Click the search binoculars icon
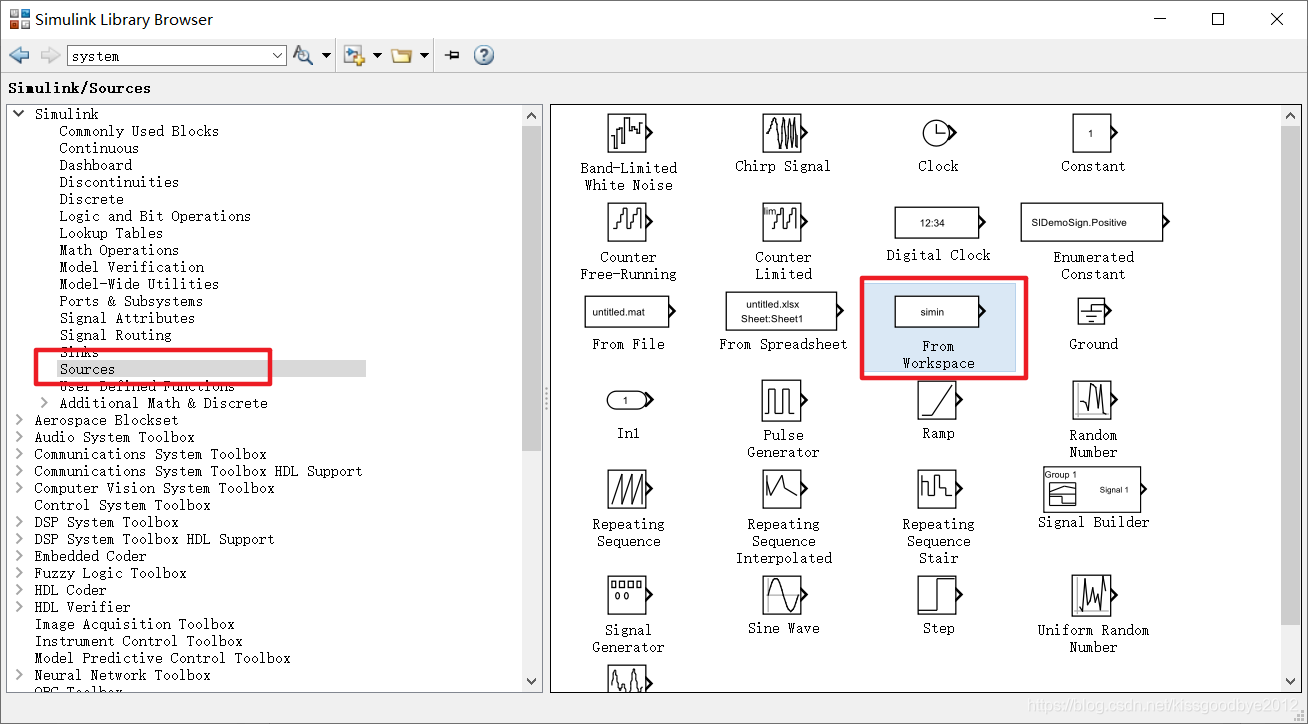 [303, 56]
